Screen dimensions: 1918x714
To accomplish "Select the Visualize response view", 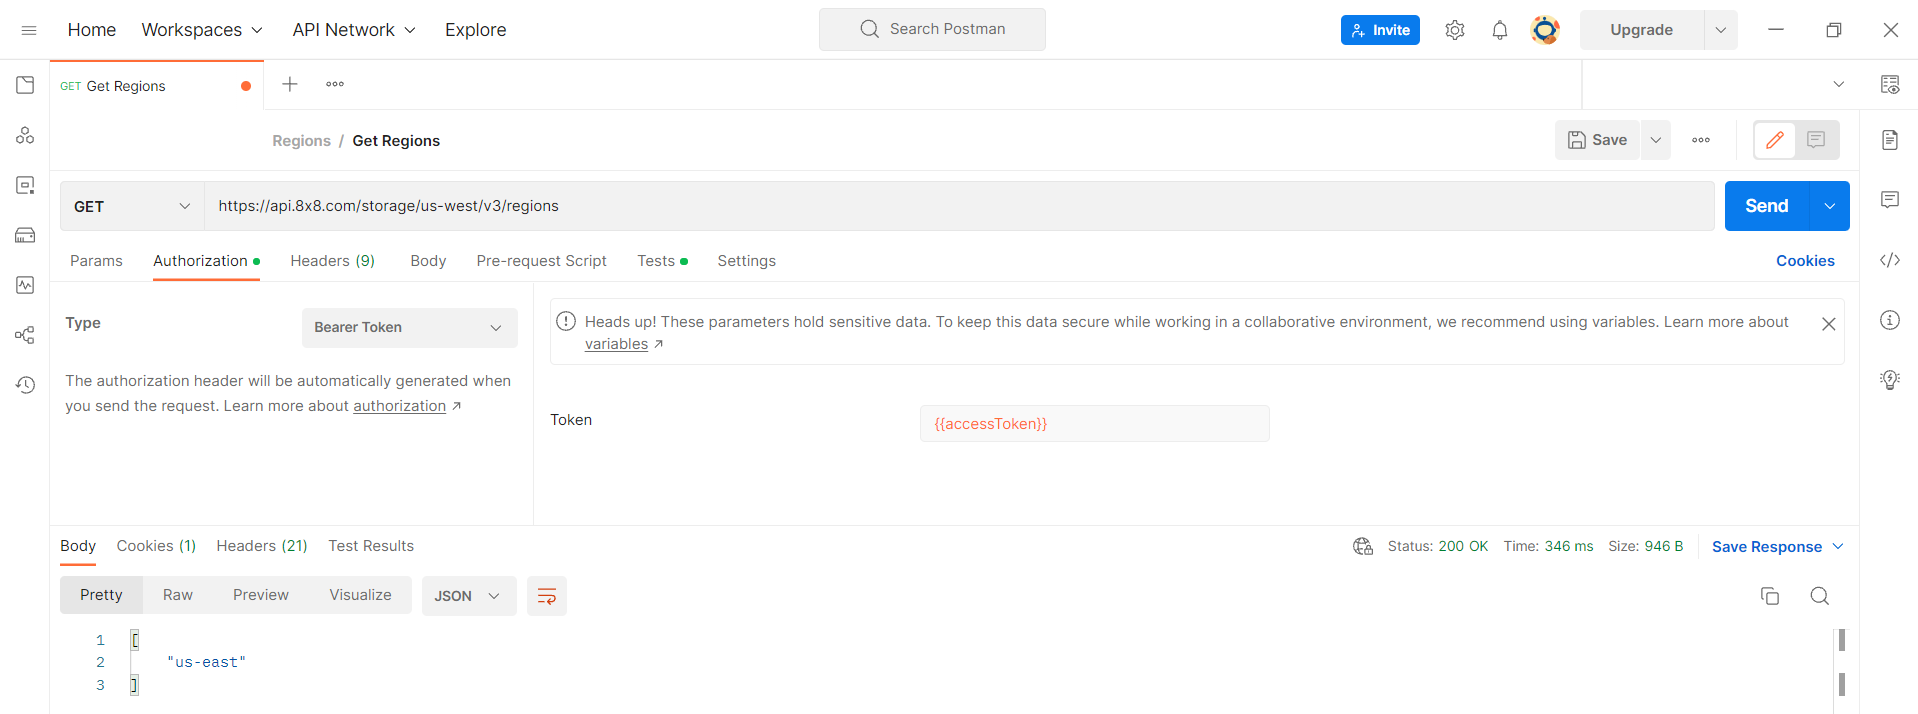I will pyautogui.click(x=360, y=595).
